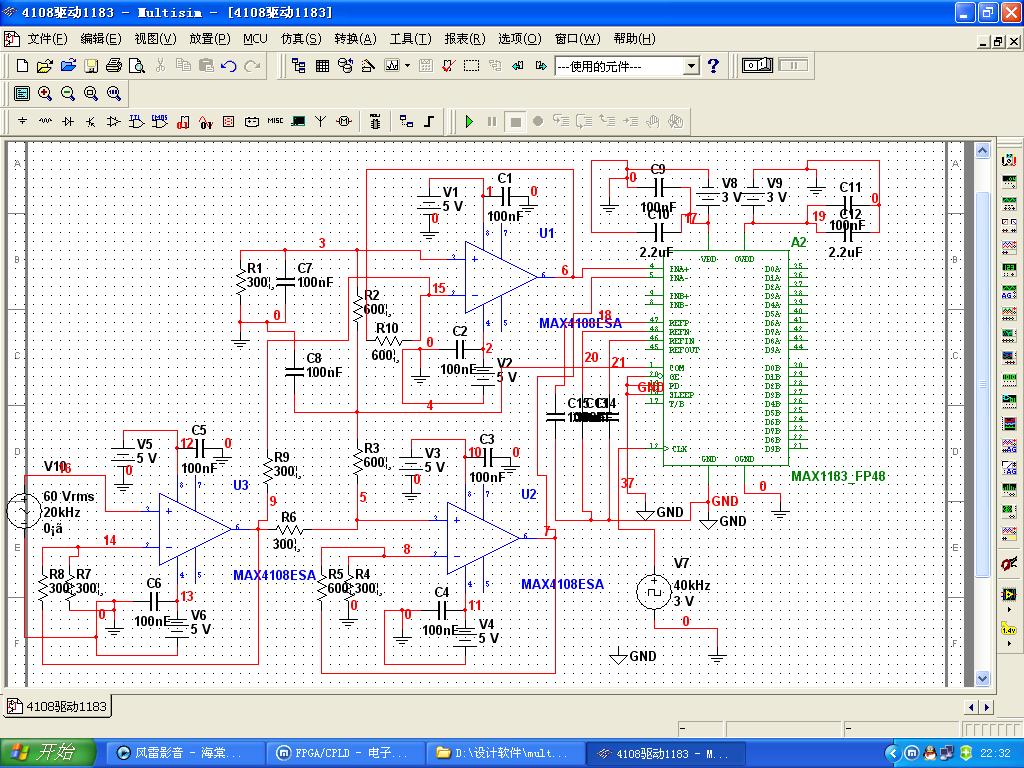Screen dimensions: 1024x768
Task: Open the in-use components list dropdown
Action: pos(692,66)
